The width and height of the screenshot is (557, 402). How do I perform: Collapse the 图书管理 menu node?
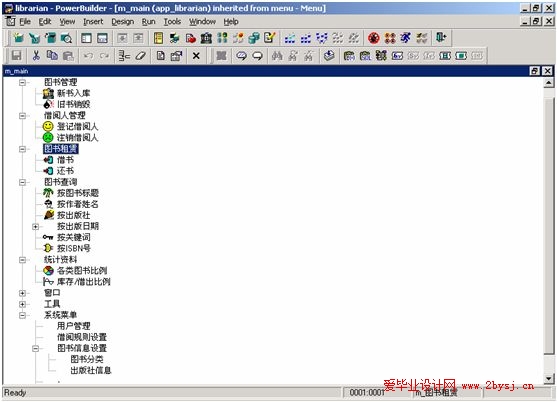[22, 82]
